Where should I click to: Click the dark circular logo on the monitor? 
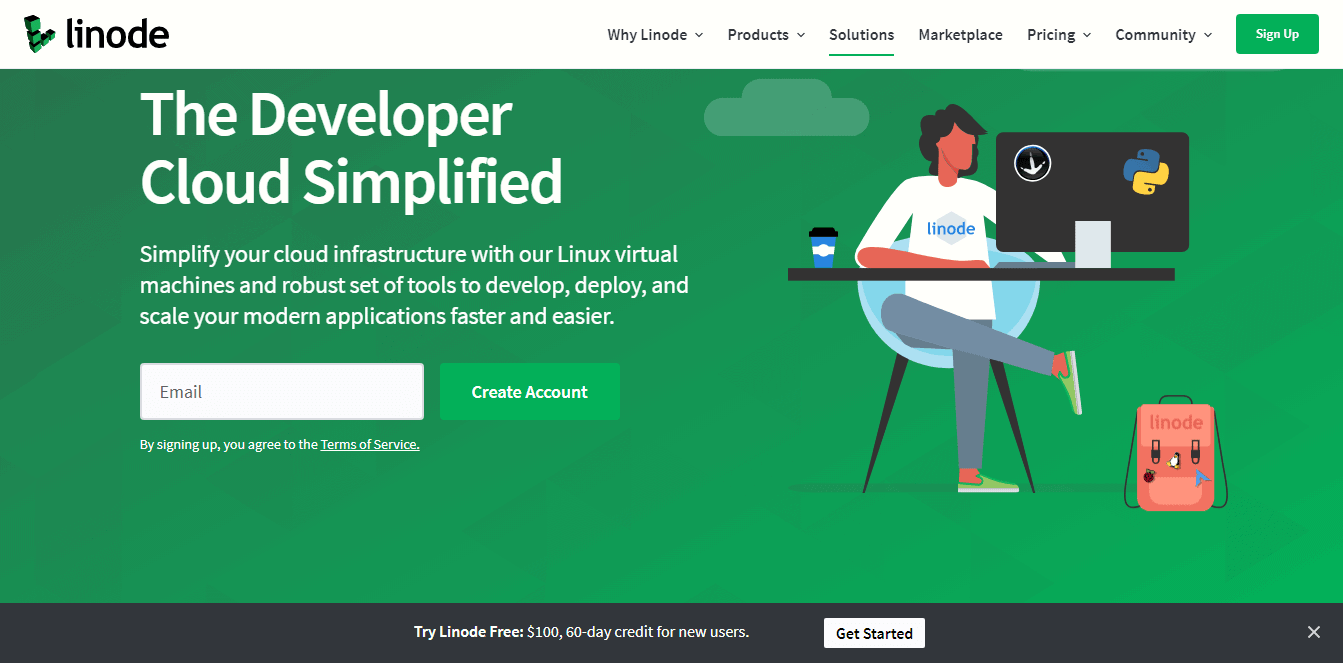(1032, 162)
